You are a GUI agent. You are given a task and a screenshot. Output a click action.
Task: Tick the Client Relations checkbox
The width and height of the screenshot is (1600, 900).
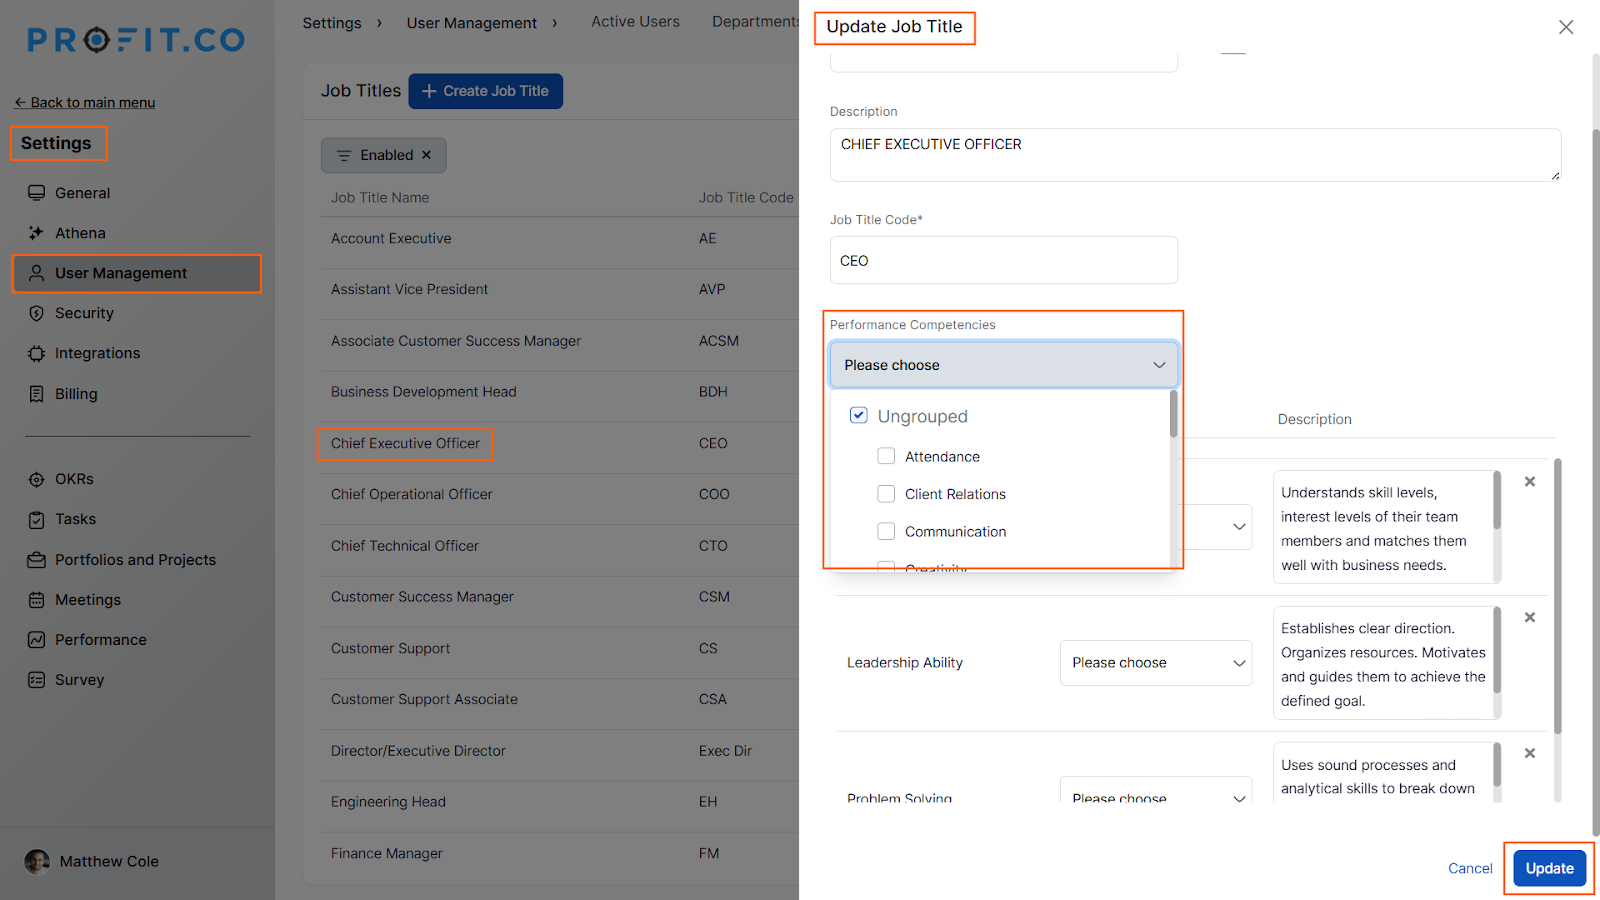coord(886,494)
